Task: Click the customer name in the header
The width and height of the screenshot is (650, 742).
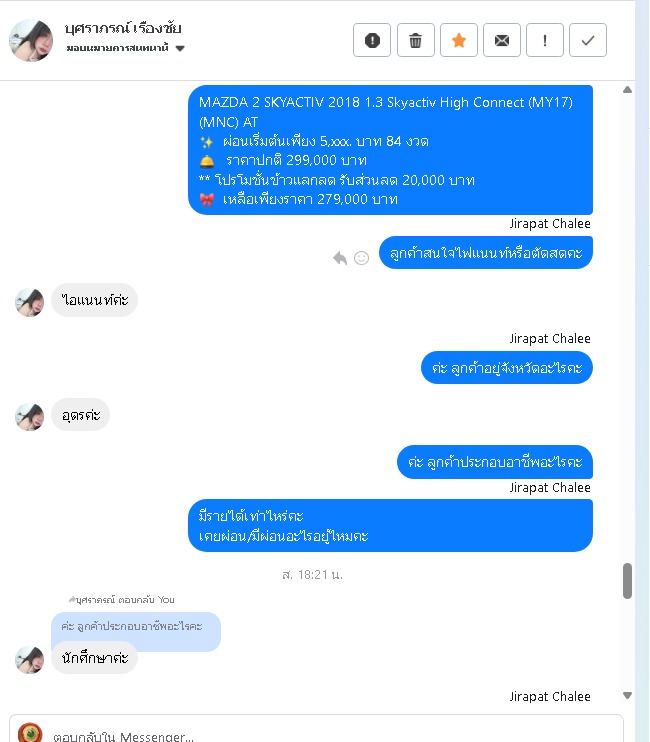Action: [x=123, y=28]
